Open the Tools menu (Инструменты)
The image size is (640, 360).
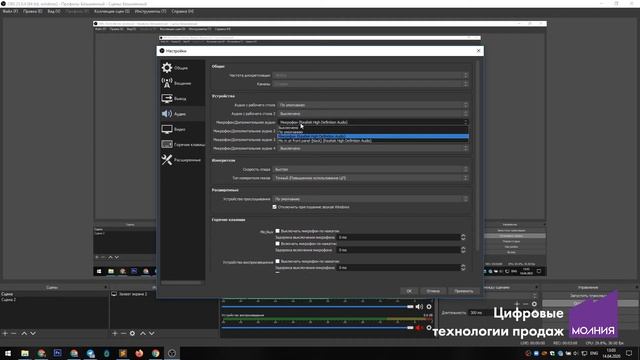(x=150, y=11)
